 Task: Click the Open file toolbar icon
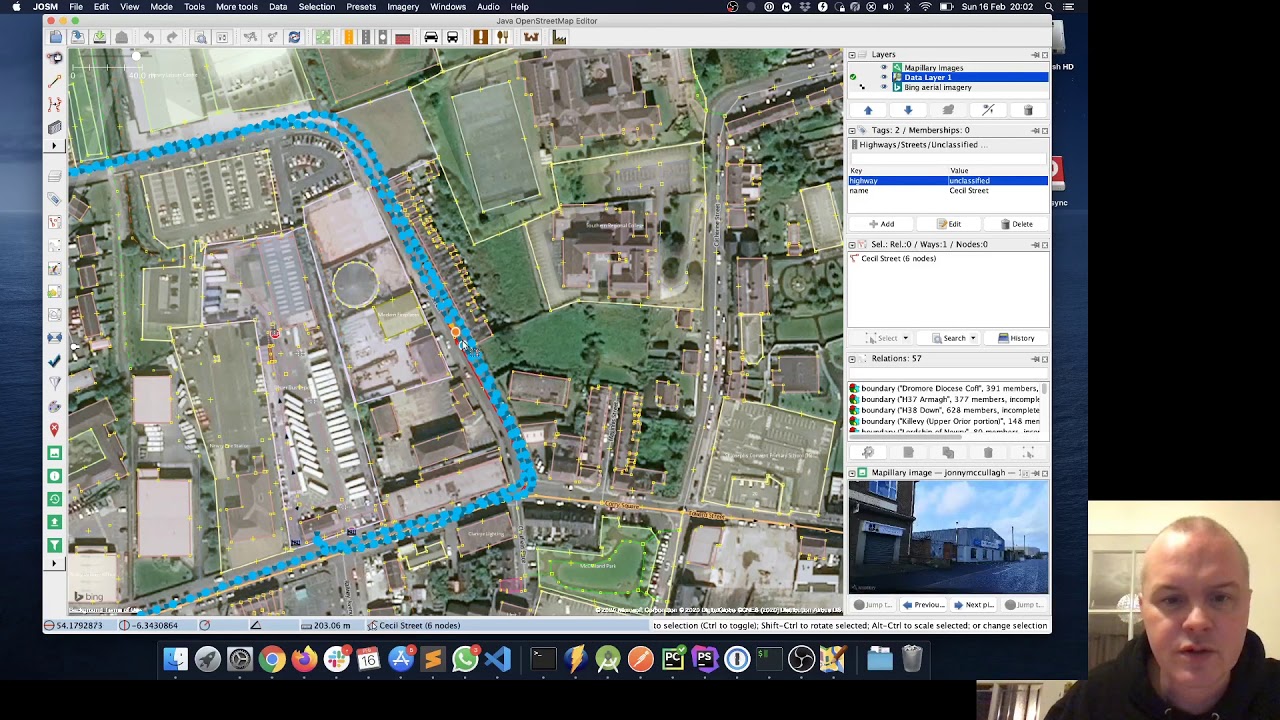click(55, 38)
